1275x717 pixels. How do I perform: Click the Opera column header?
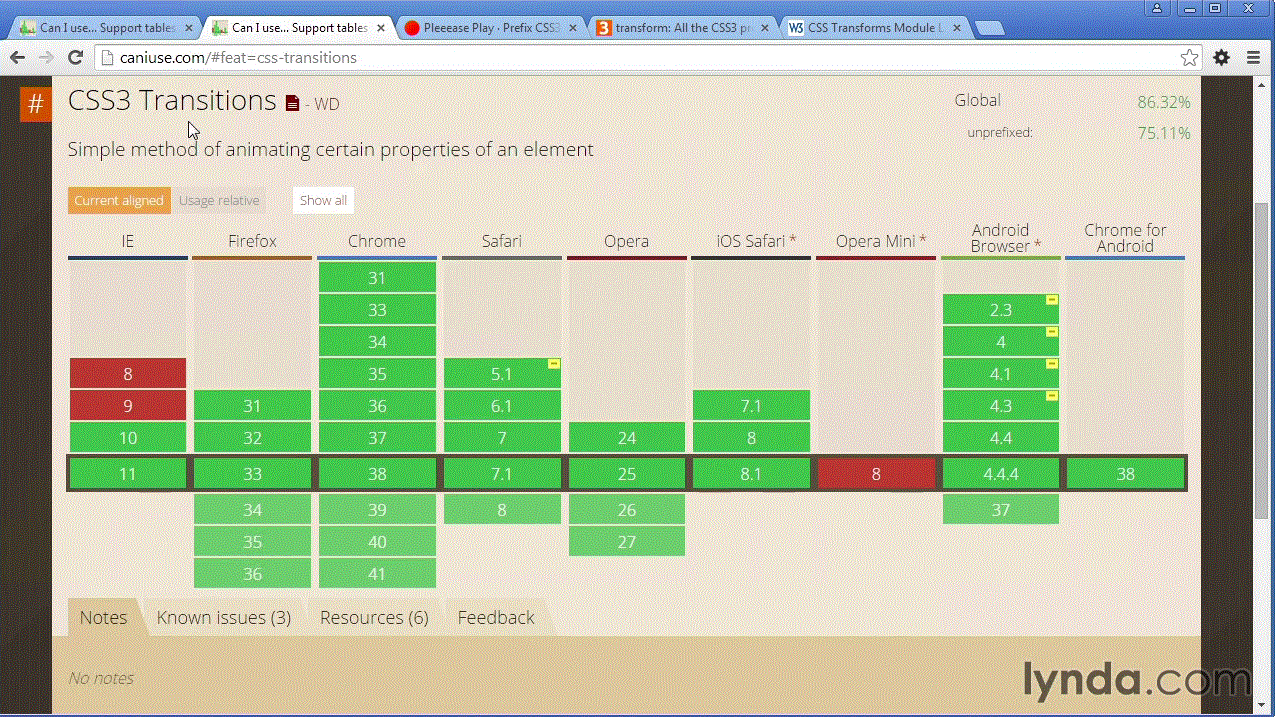(x=627, y=241)
